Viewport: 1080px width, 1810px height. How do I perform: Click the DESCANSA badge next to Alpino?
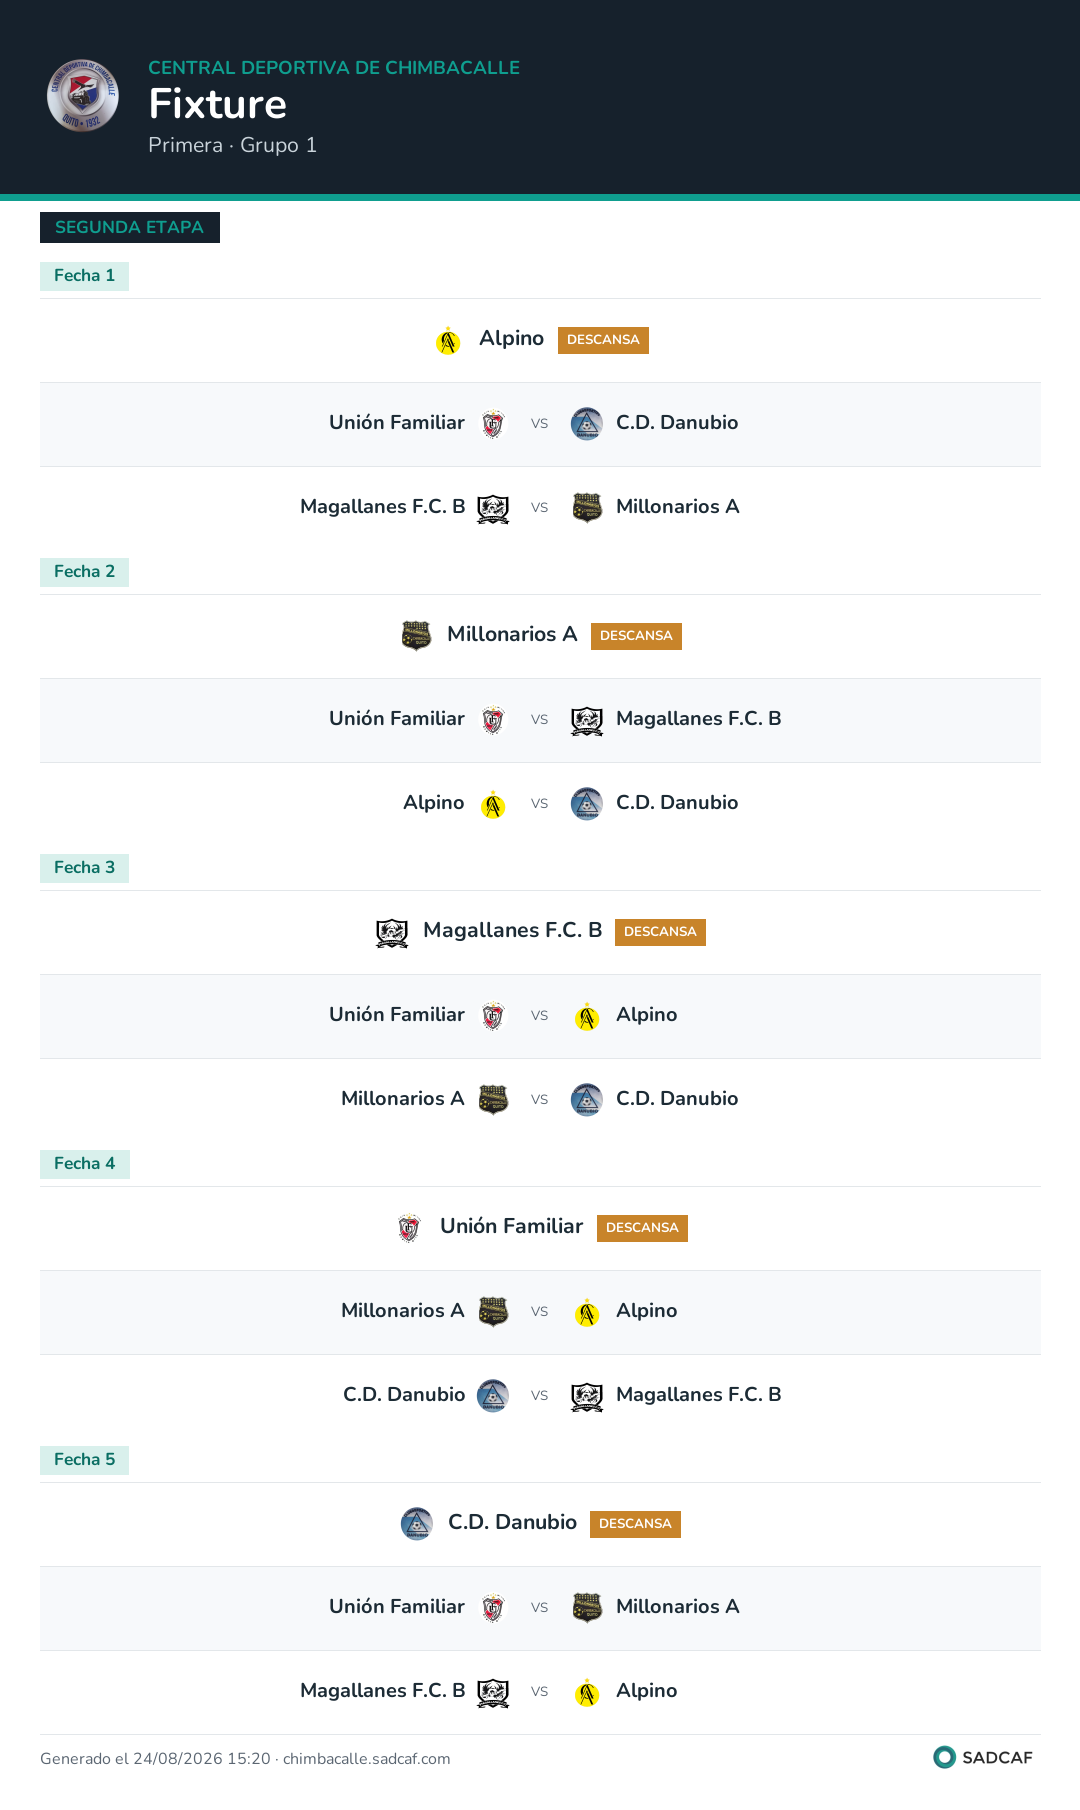pos(603,340)
